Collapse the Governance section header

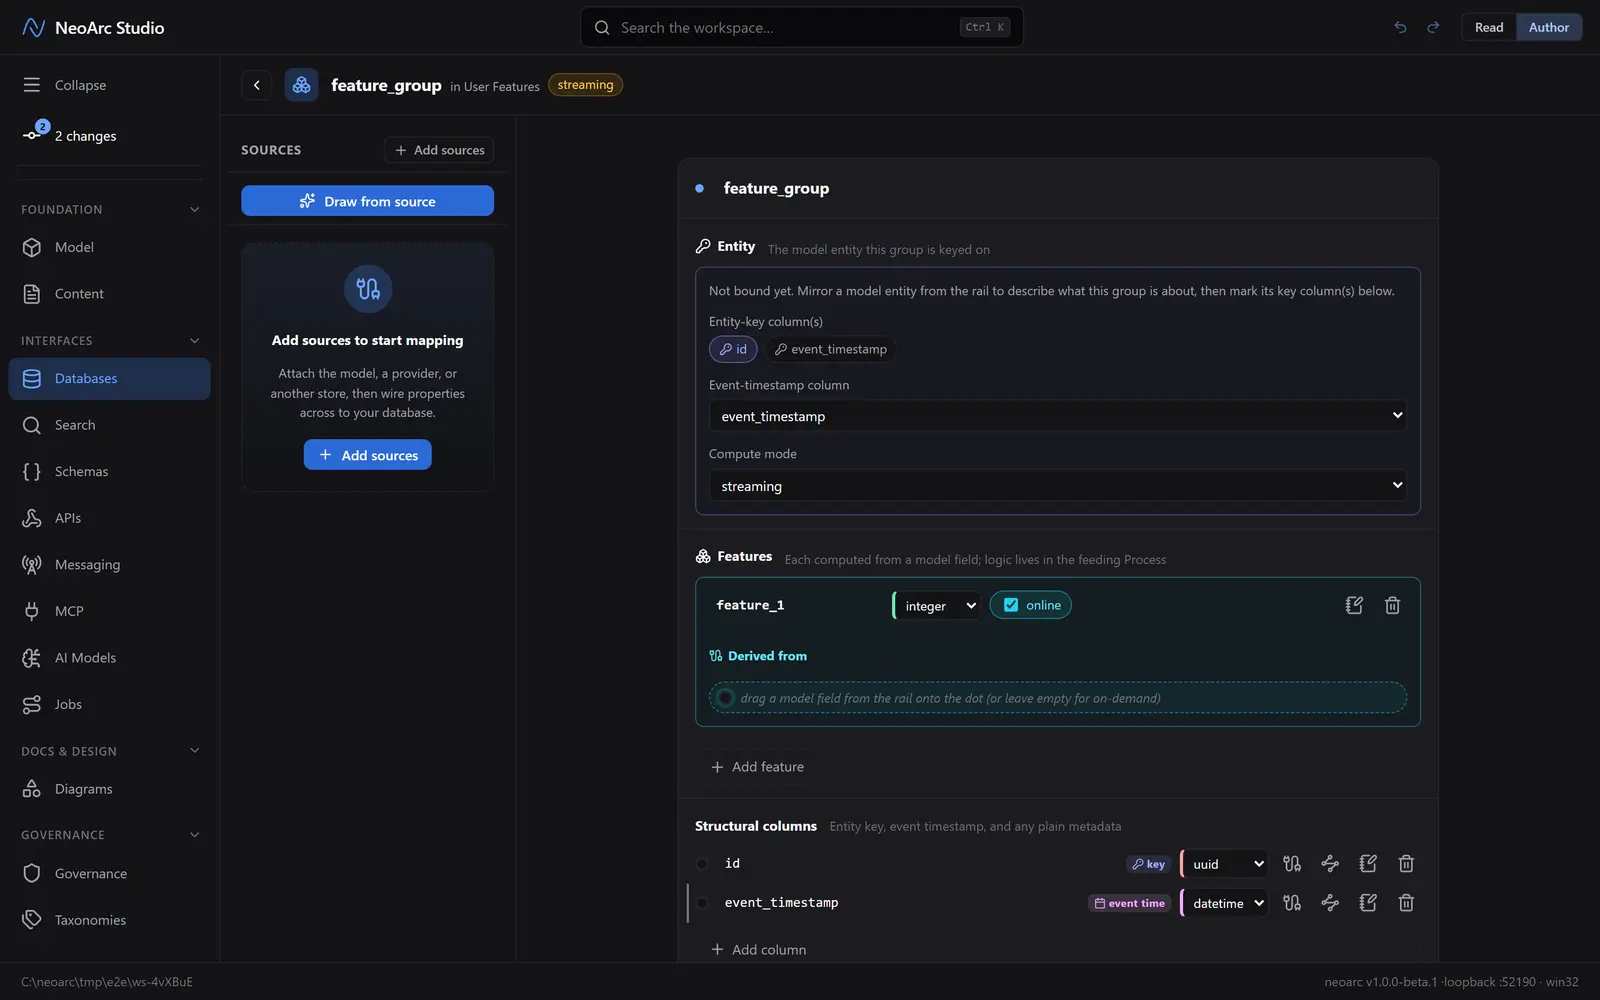(x=110, y=835)
